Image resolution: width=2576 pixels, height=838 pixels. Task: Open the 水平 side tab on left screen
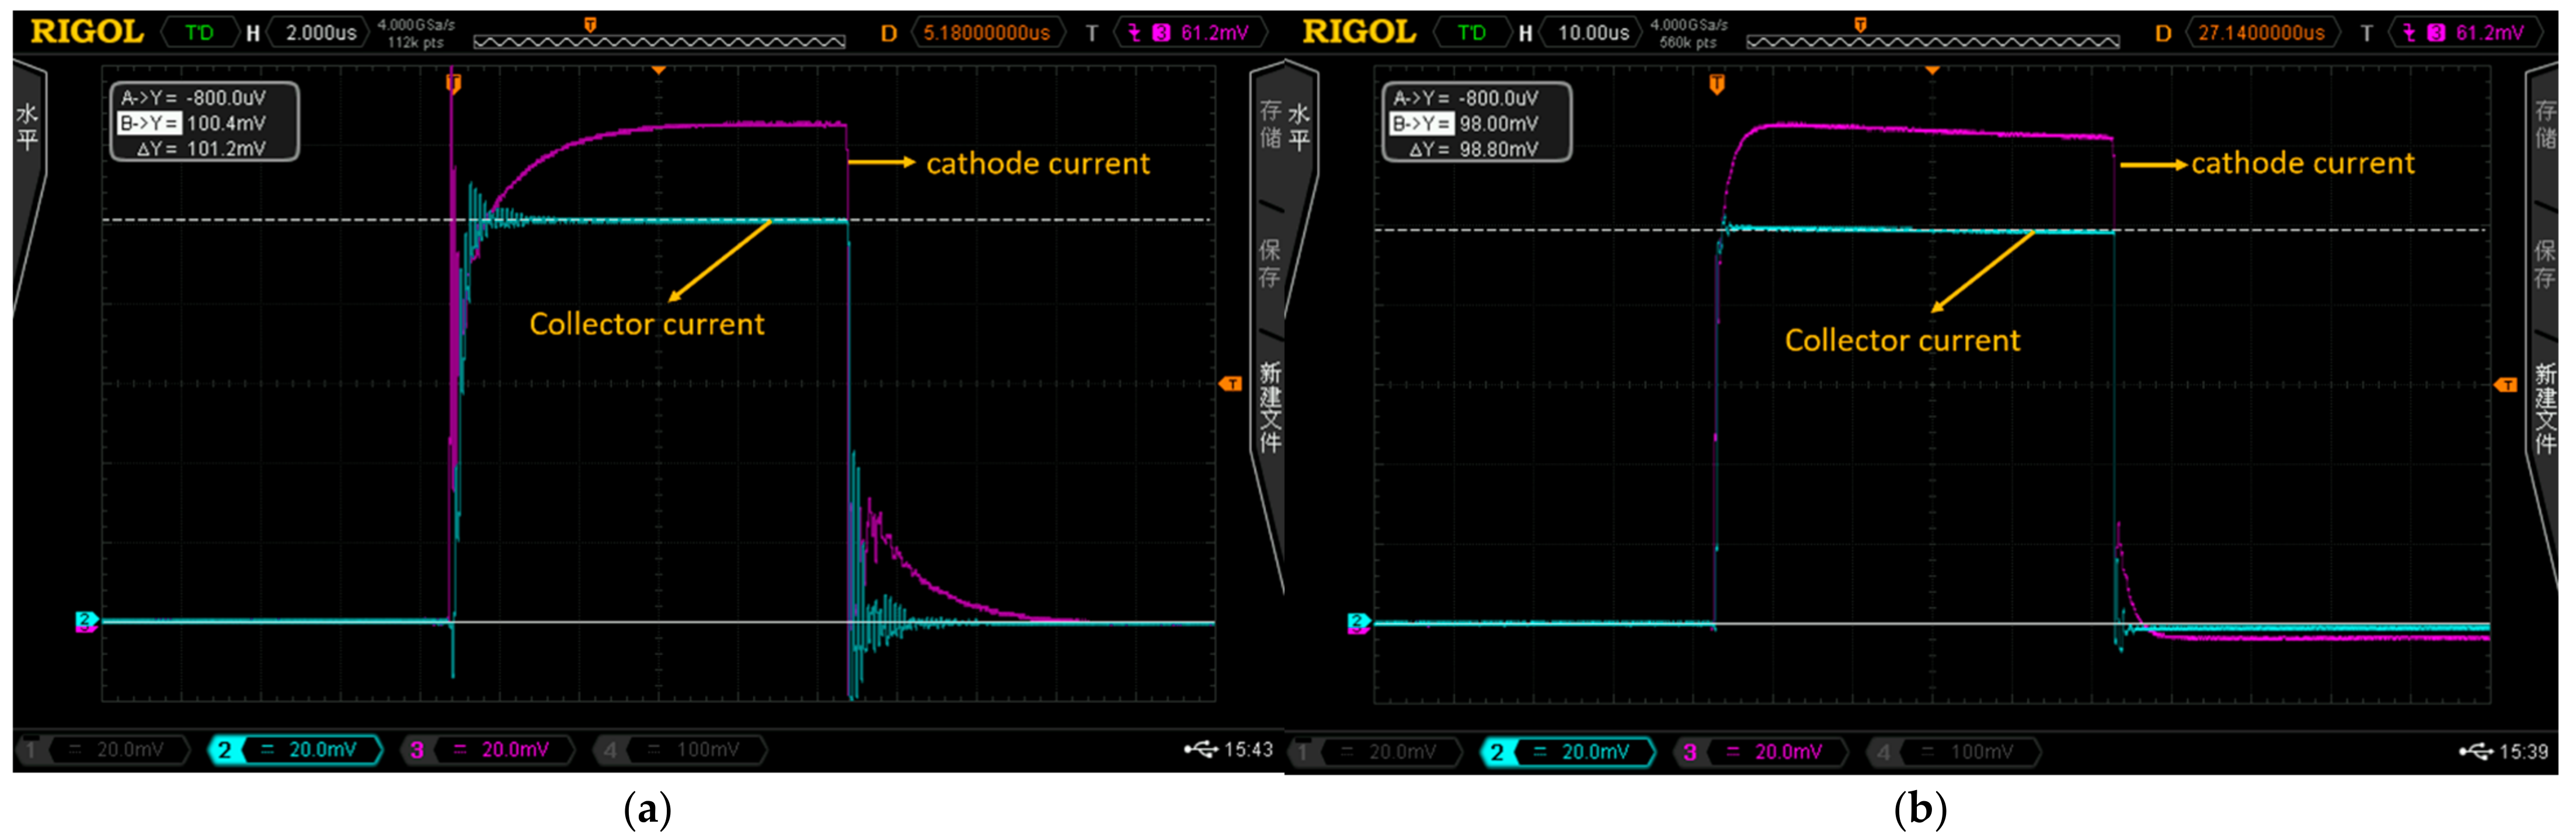pyautogui.click(x=27, y=127)
